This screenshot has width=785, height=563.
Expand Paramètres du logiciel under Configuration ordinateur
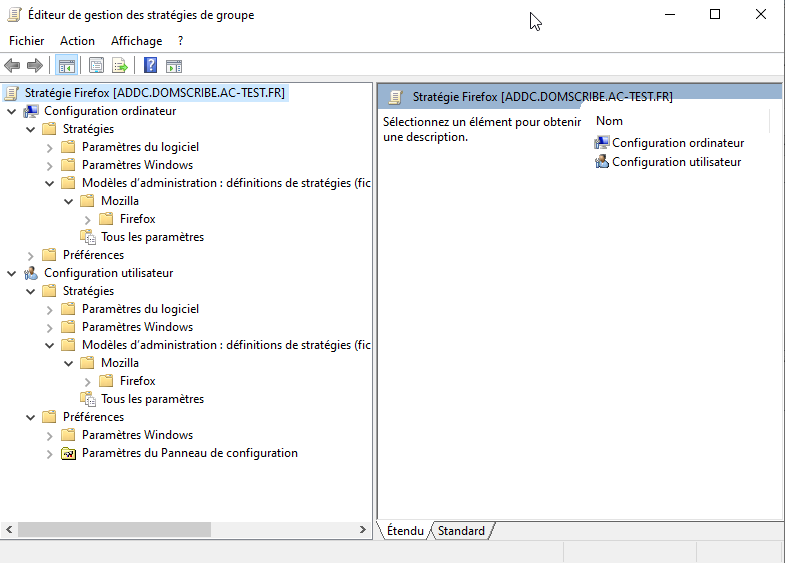click(x=50, y=148)
